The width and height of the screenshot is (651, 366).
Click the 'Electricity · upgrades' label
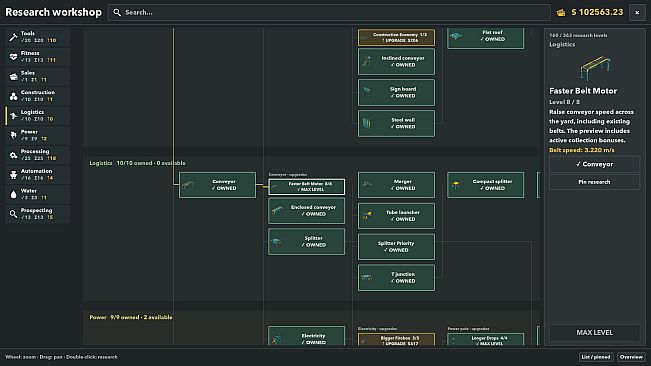377,329
